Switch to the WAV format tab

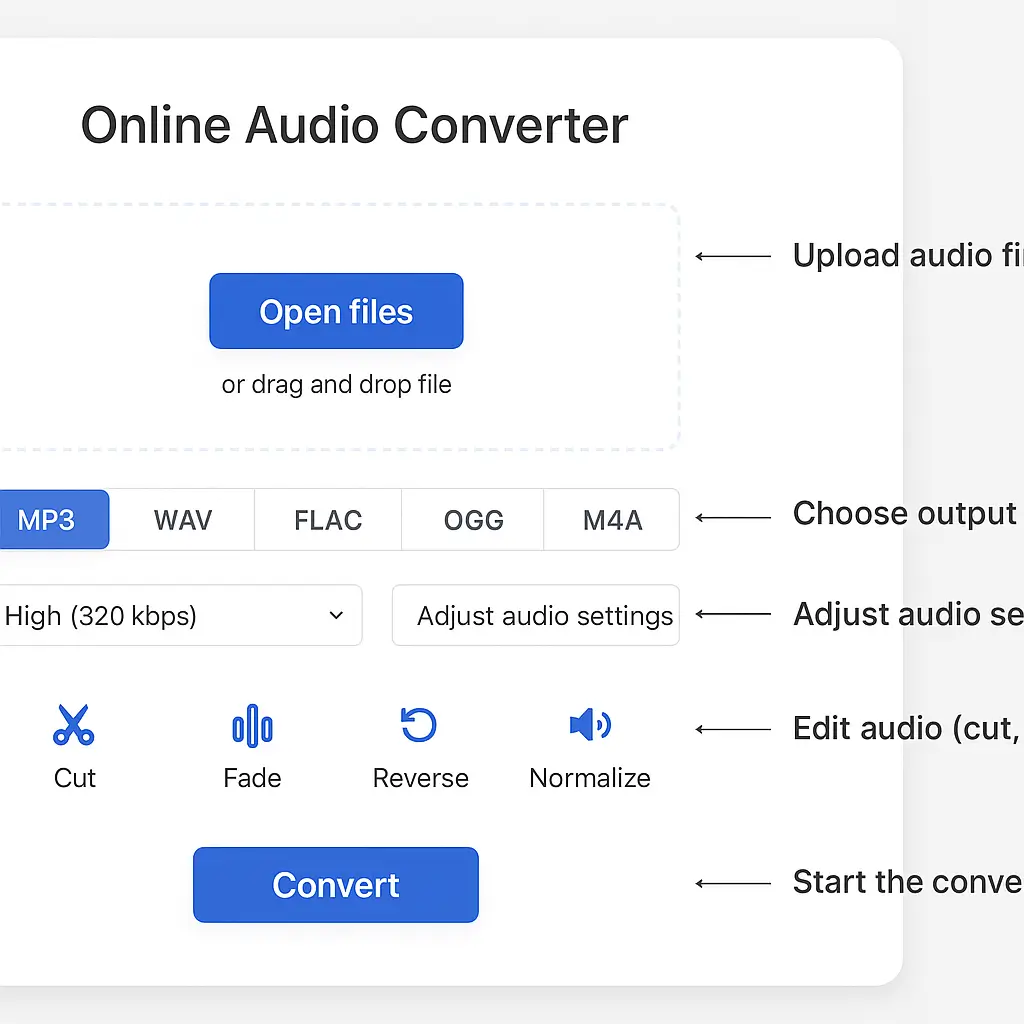182,520
